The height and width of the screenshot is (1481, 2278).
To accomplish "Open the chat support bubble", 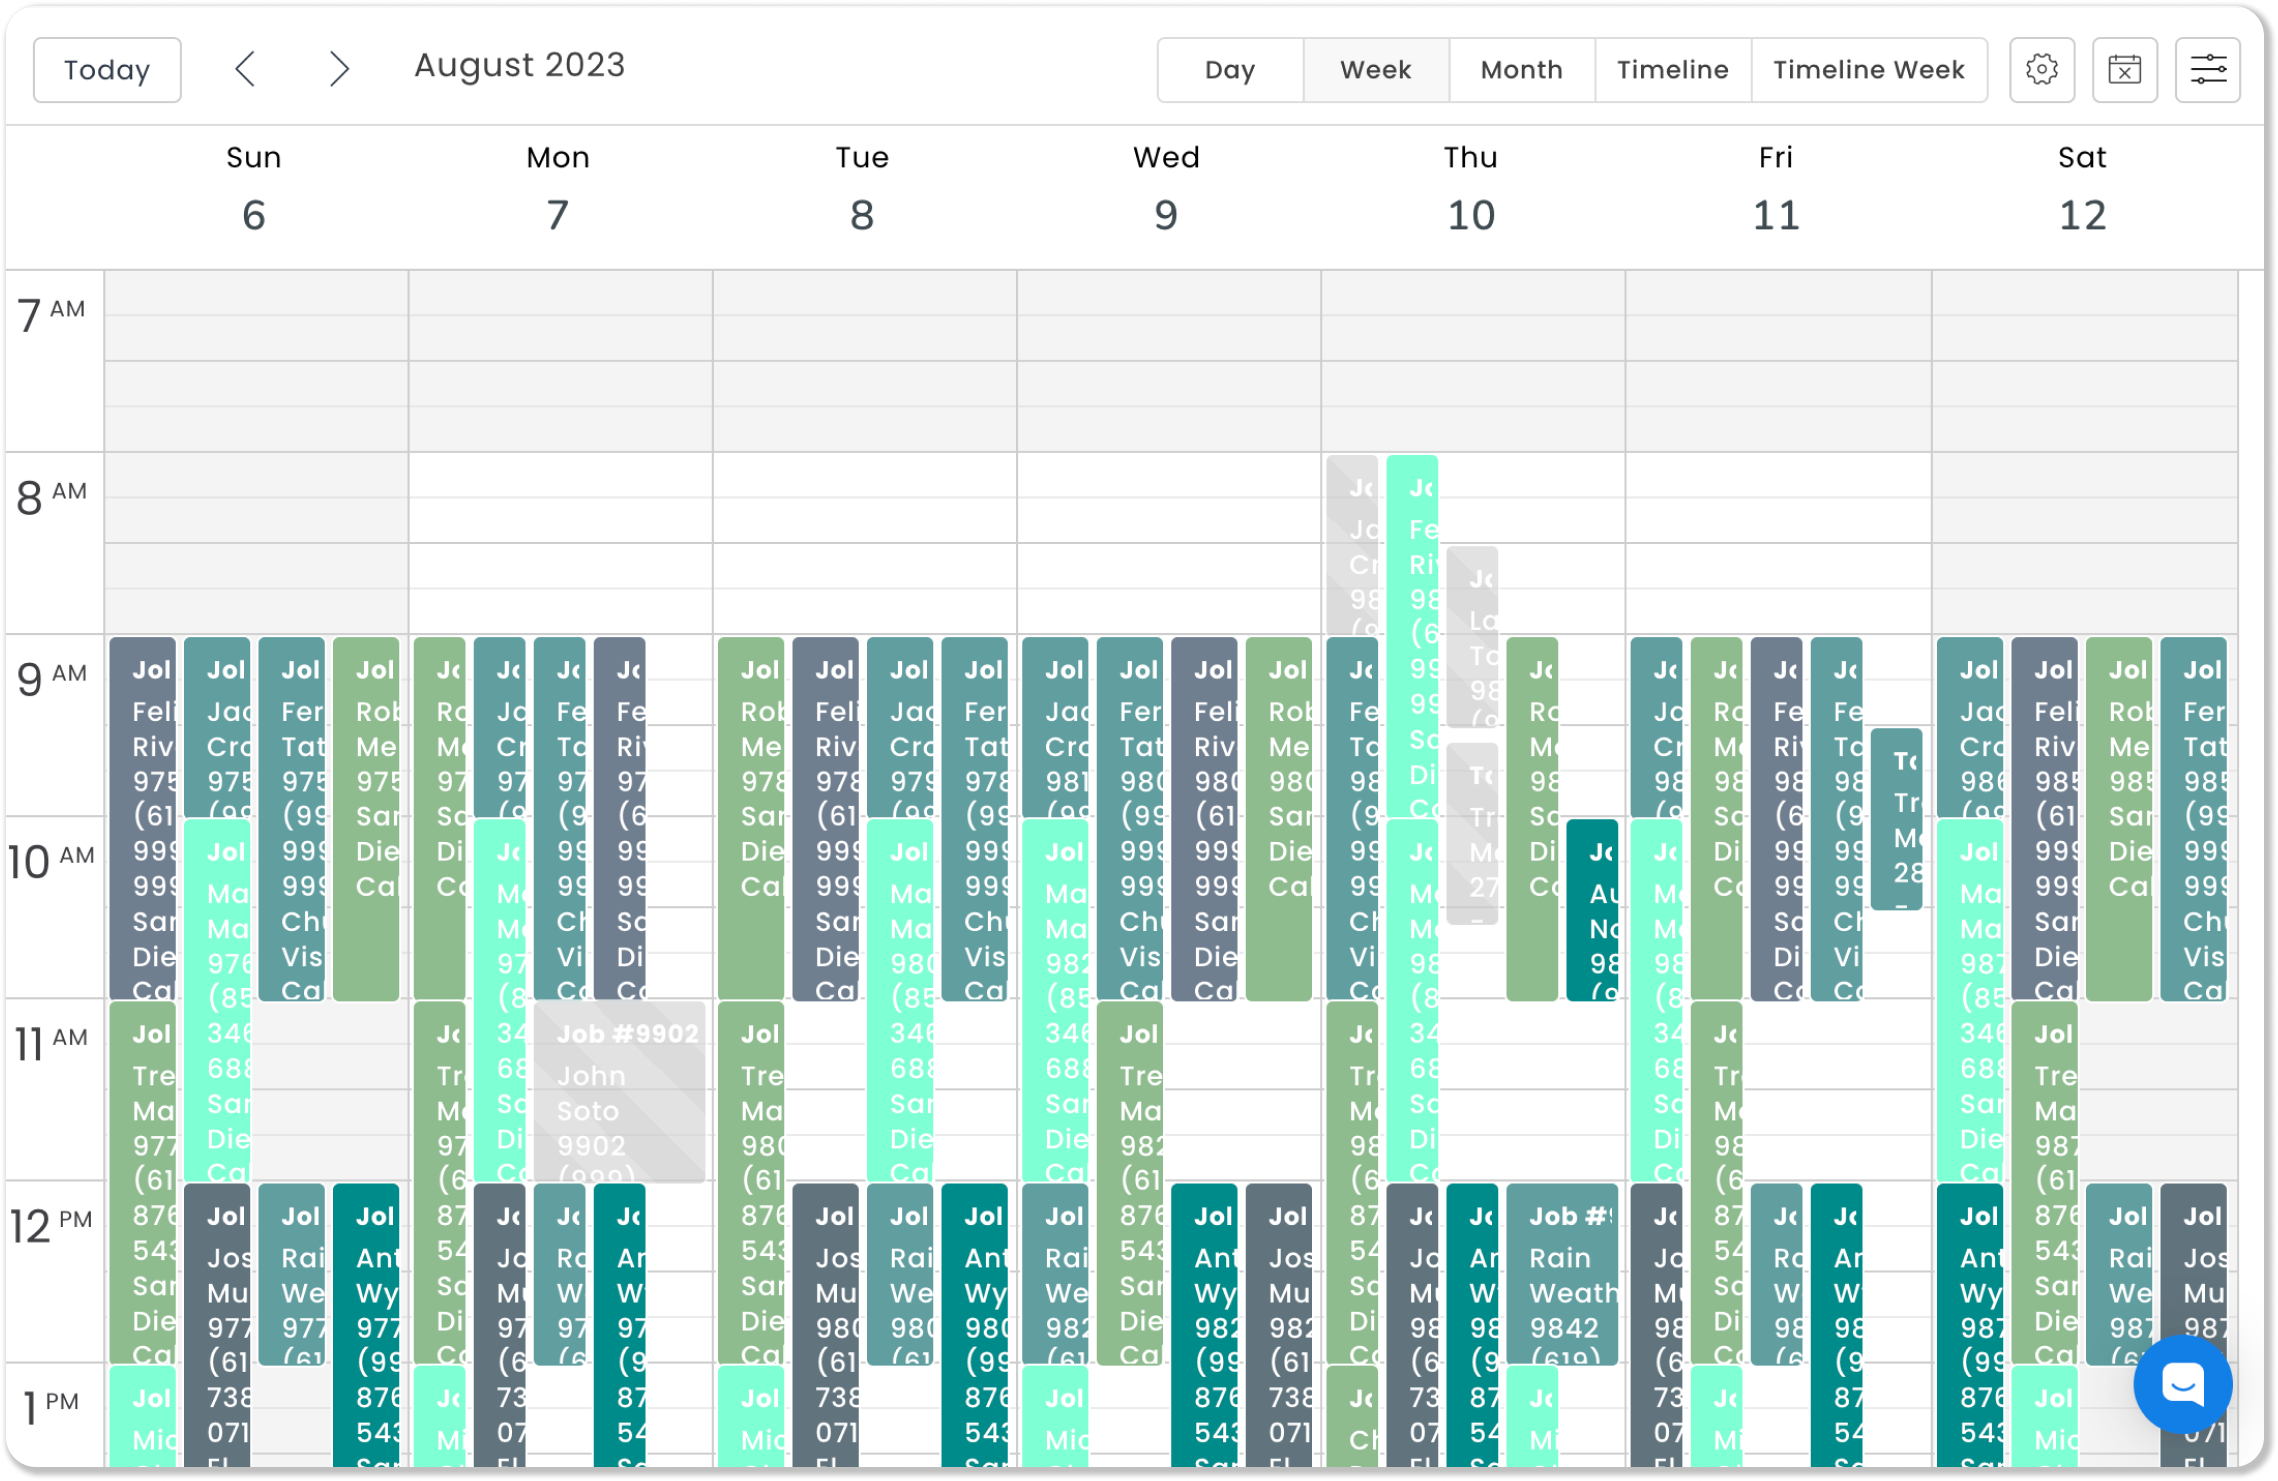I will [x=2183, y=1384].
